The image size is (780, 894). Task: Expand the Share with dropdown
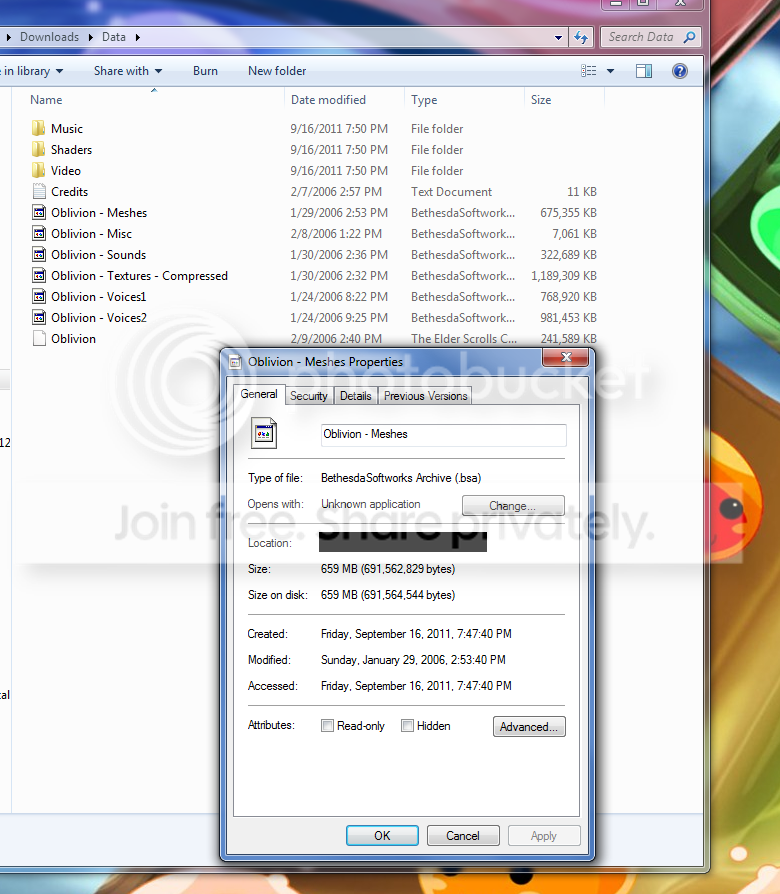tap(128, 71)
